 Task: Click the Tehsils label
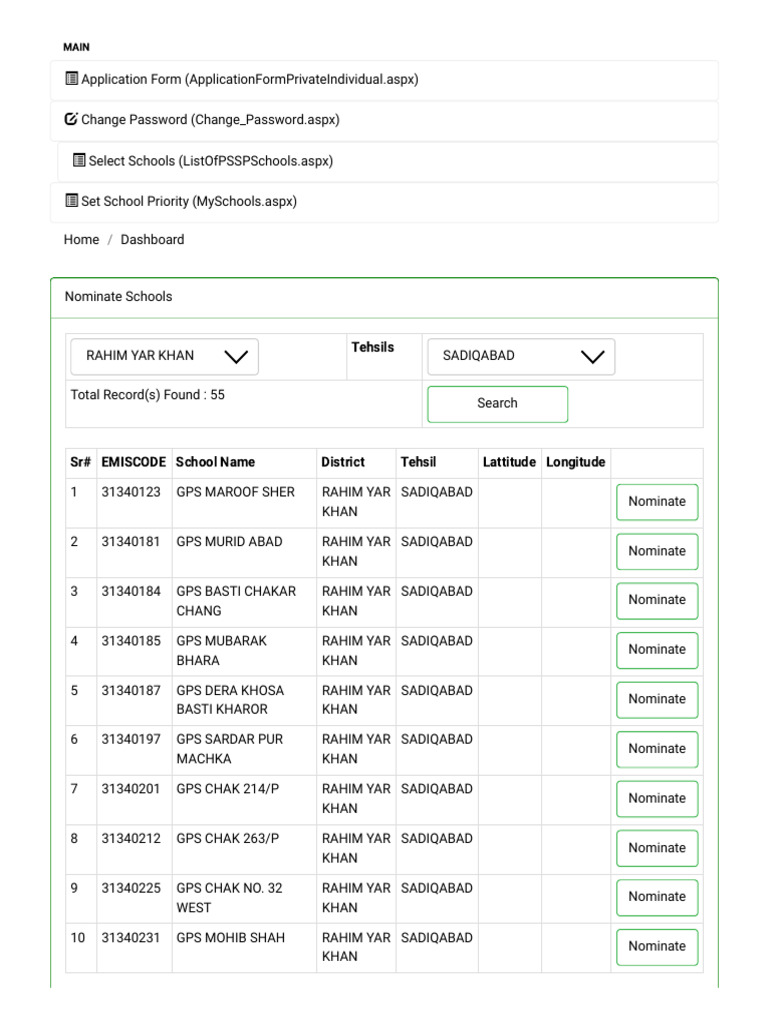[373, 347]
